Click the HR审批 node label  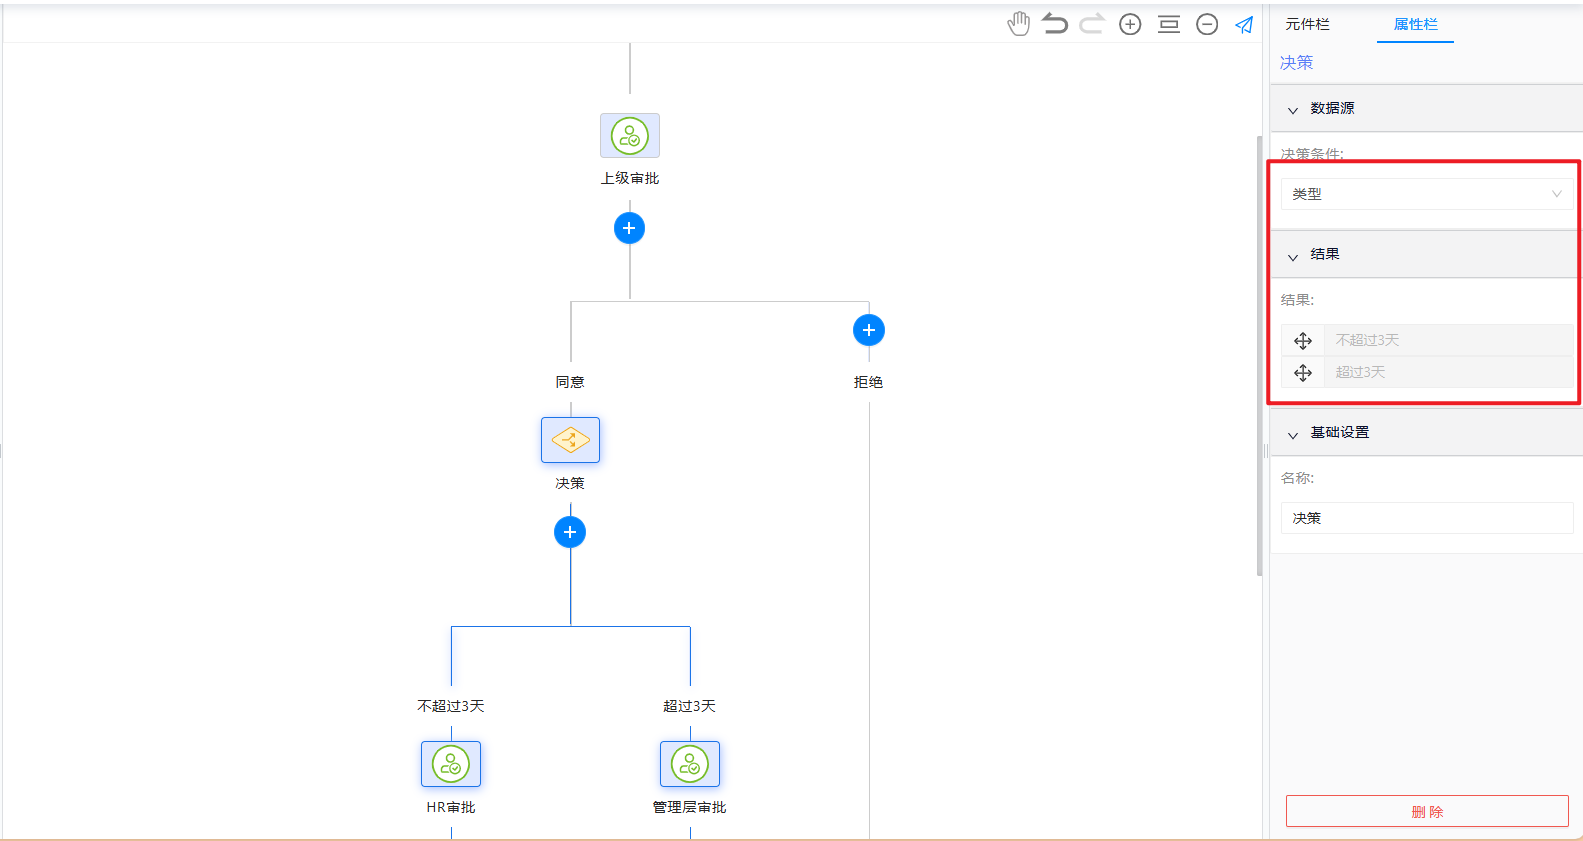click(451, 807)
